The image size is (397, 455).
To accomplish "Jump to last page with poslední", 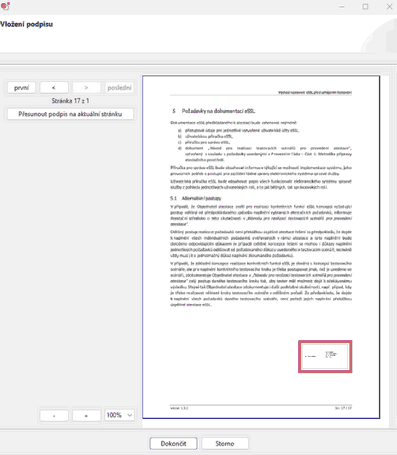I will pyautogui.click(x=119, y=88).
